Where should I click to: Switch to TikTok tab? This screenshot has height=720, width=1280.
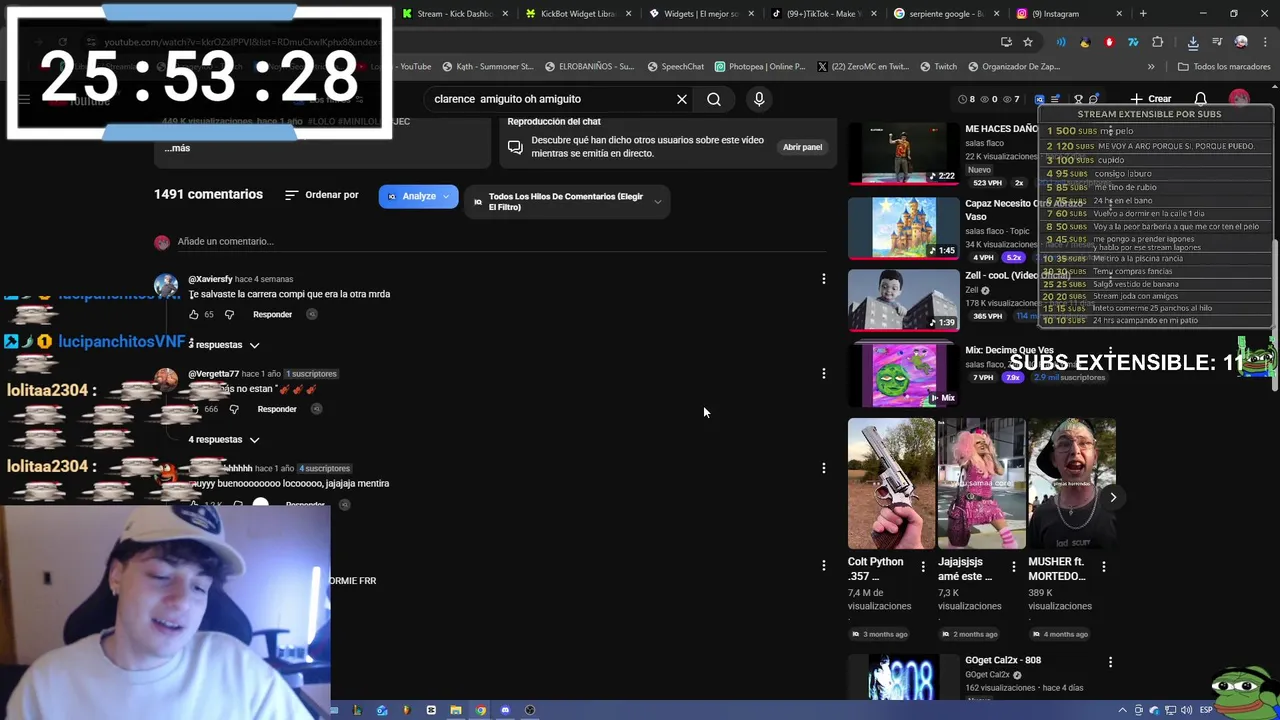coord(823,14)
